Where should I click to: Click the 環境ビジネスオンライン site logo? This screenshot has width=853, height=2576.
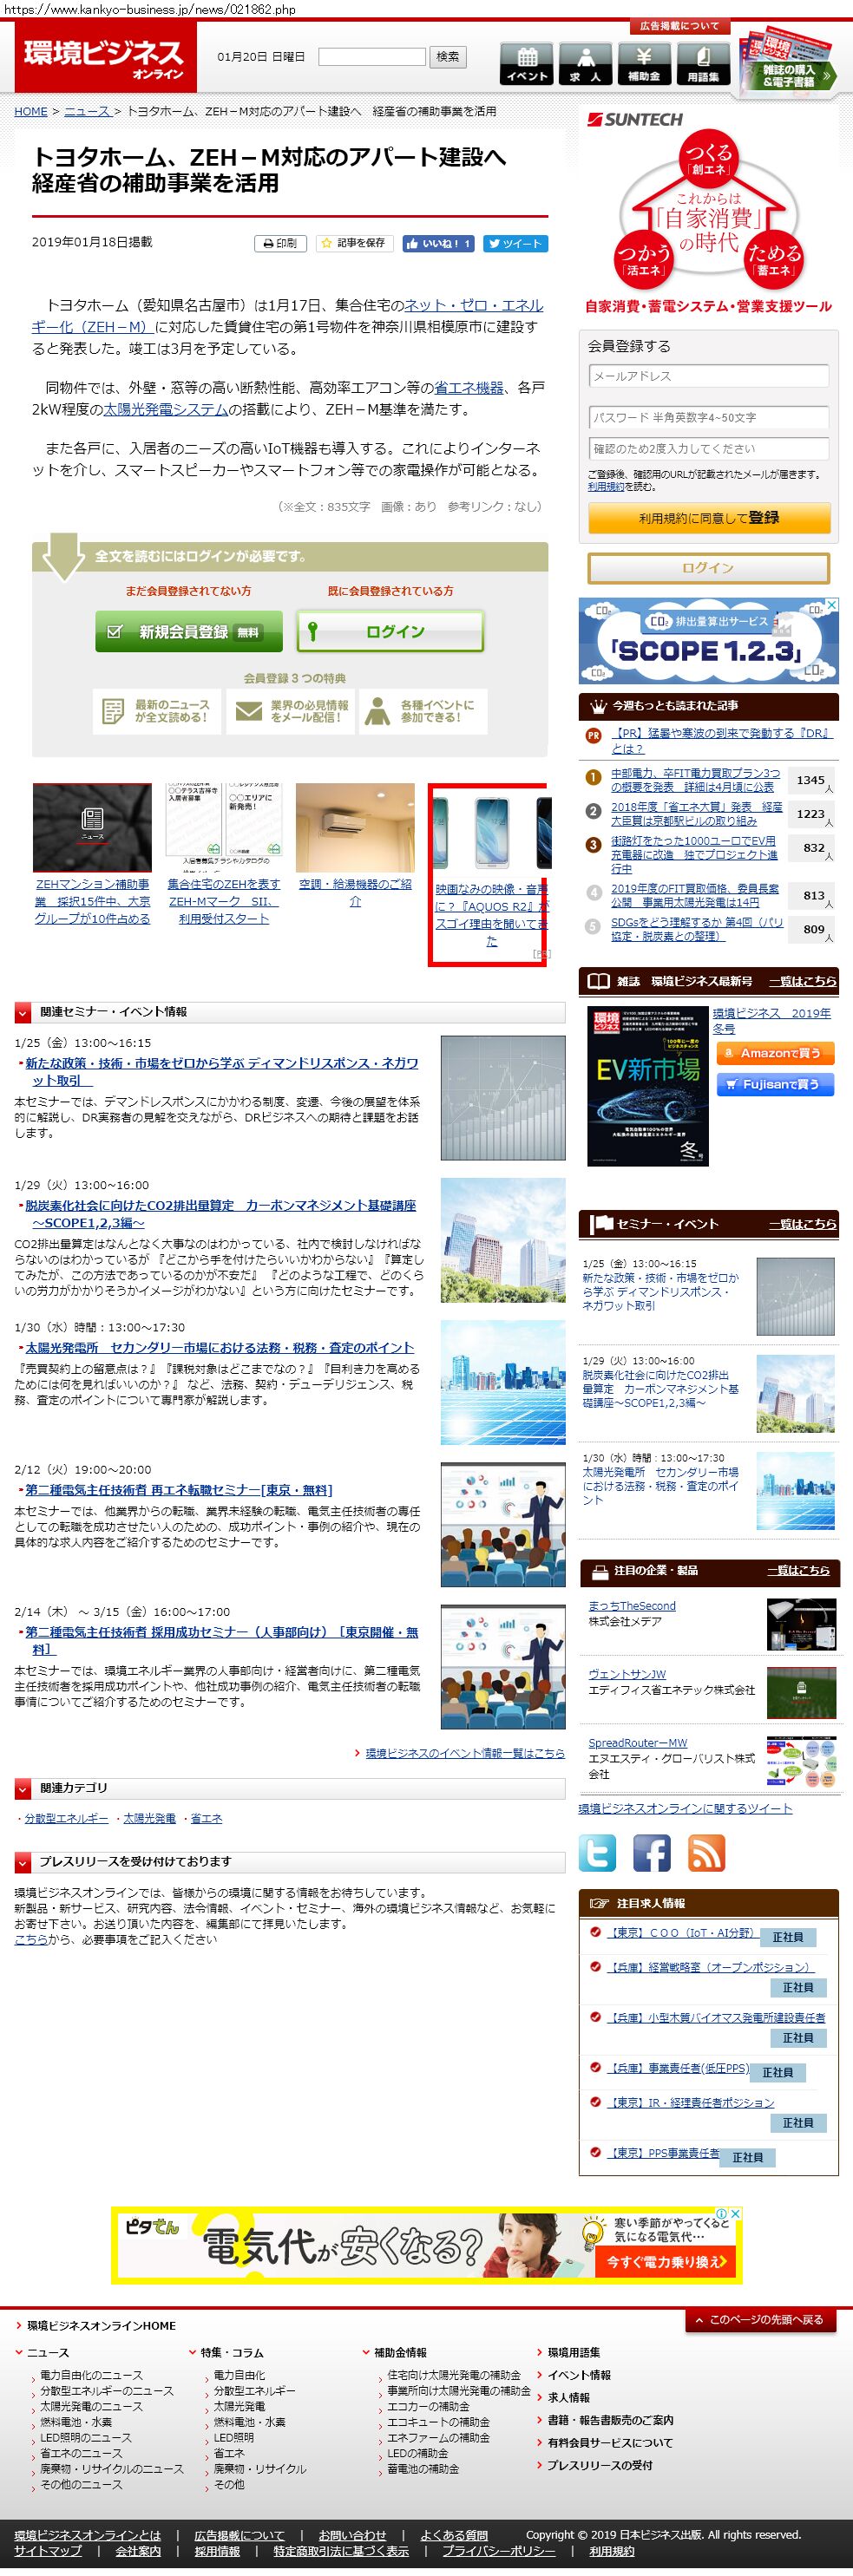105,58
